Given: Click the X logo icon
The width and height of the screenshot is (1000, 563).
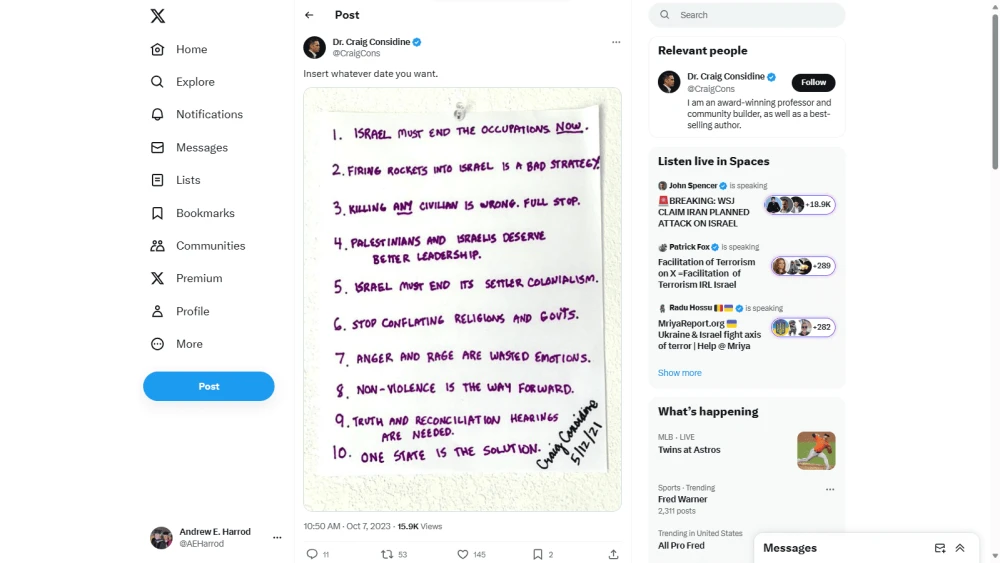Looking at the screenshot, I should tap(158, 16).
